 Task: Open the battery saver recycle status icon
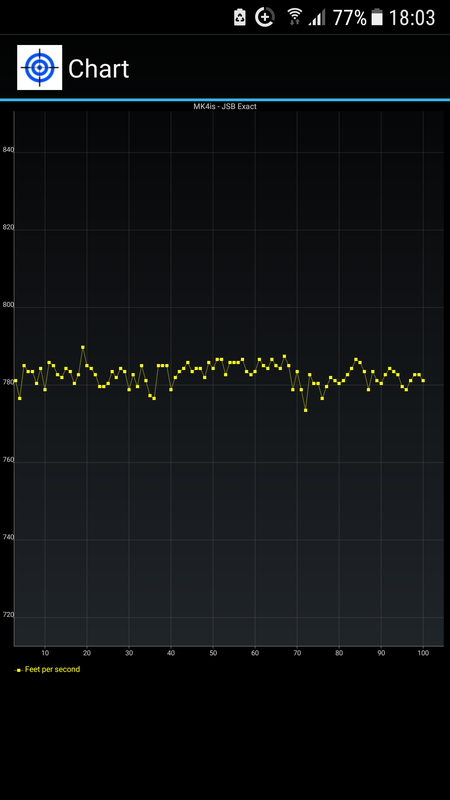(240, 17)
